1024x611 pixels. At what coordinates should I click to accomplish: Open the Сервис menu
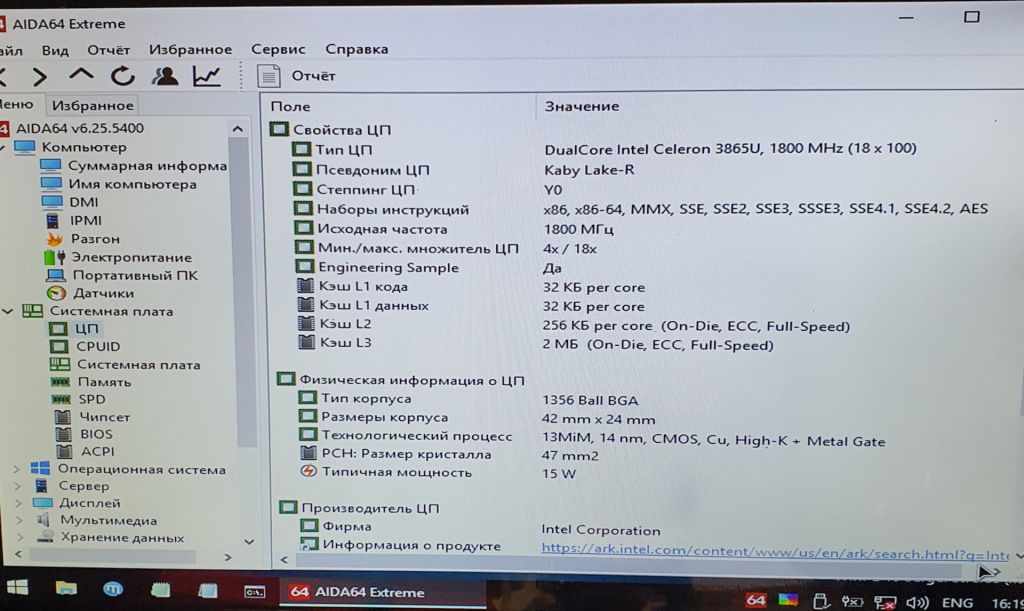(278, 49)
